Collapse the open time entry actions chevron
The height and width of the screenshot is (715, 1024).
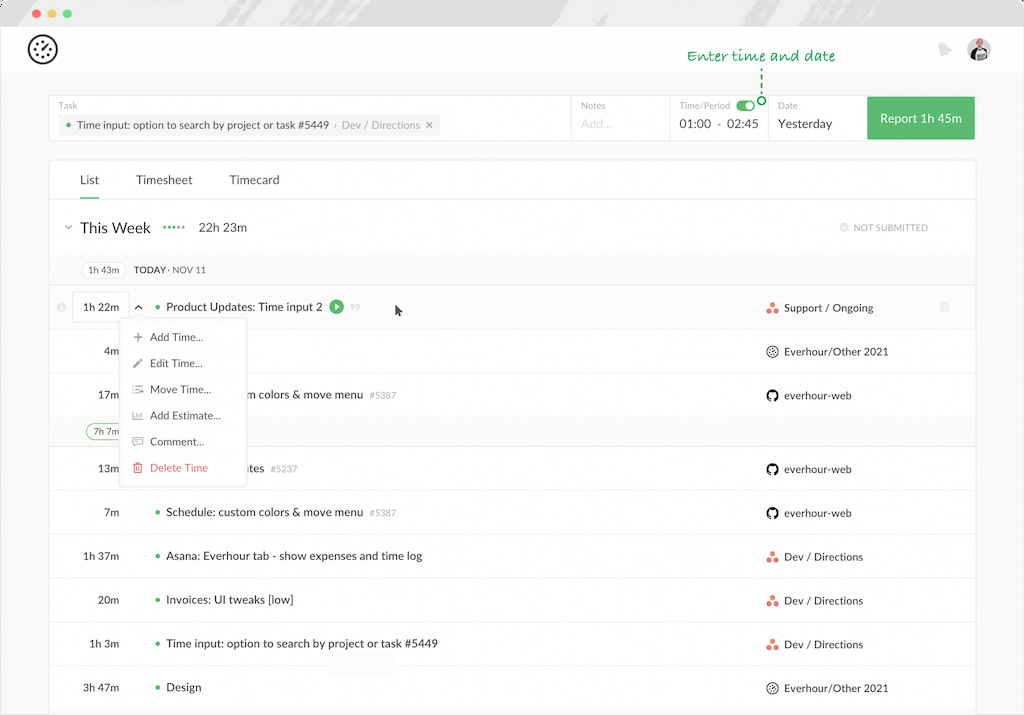click(x=138, y=307)
